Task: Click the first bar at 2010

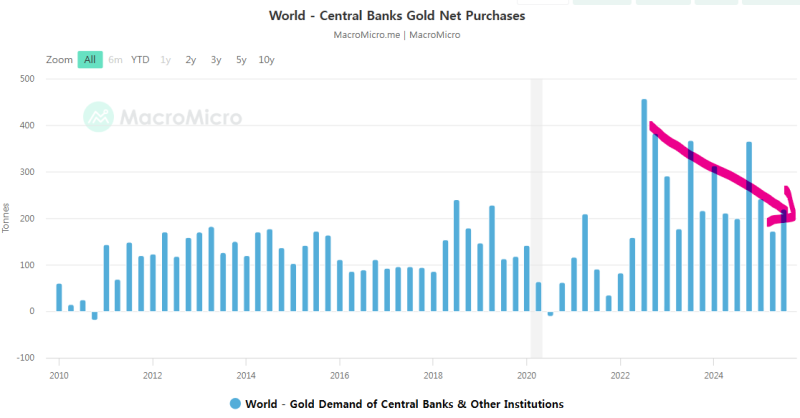Action: pyautogui.click(x=59, y=298)
